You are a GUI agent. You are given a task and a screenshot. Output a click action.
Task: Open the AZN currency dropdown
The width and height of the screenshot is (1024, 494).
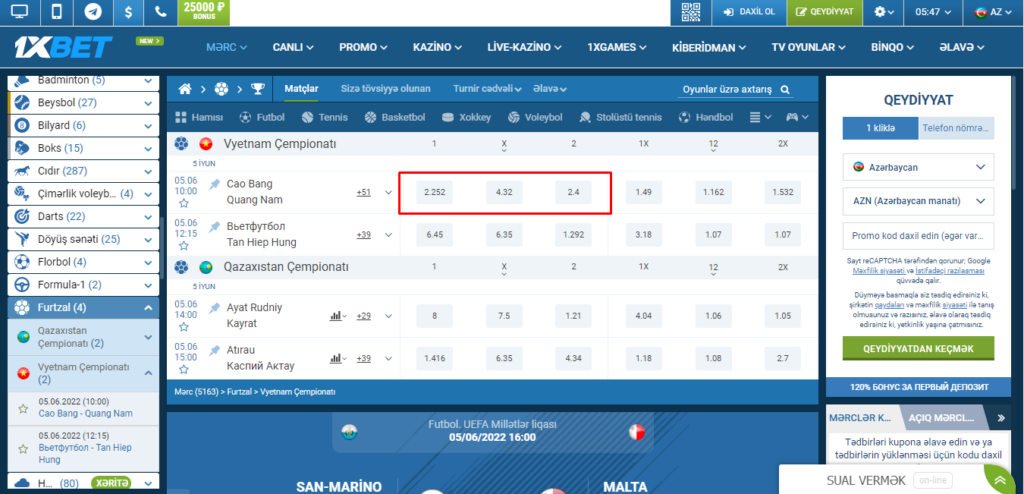pyautogui.click(x=919, y=201)
